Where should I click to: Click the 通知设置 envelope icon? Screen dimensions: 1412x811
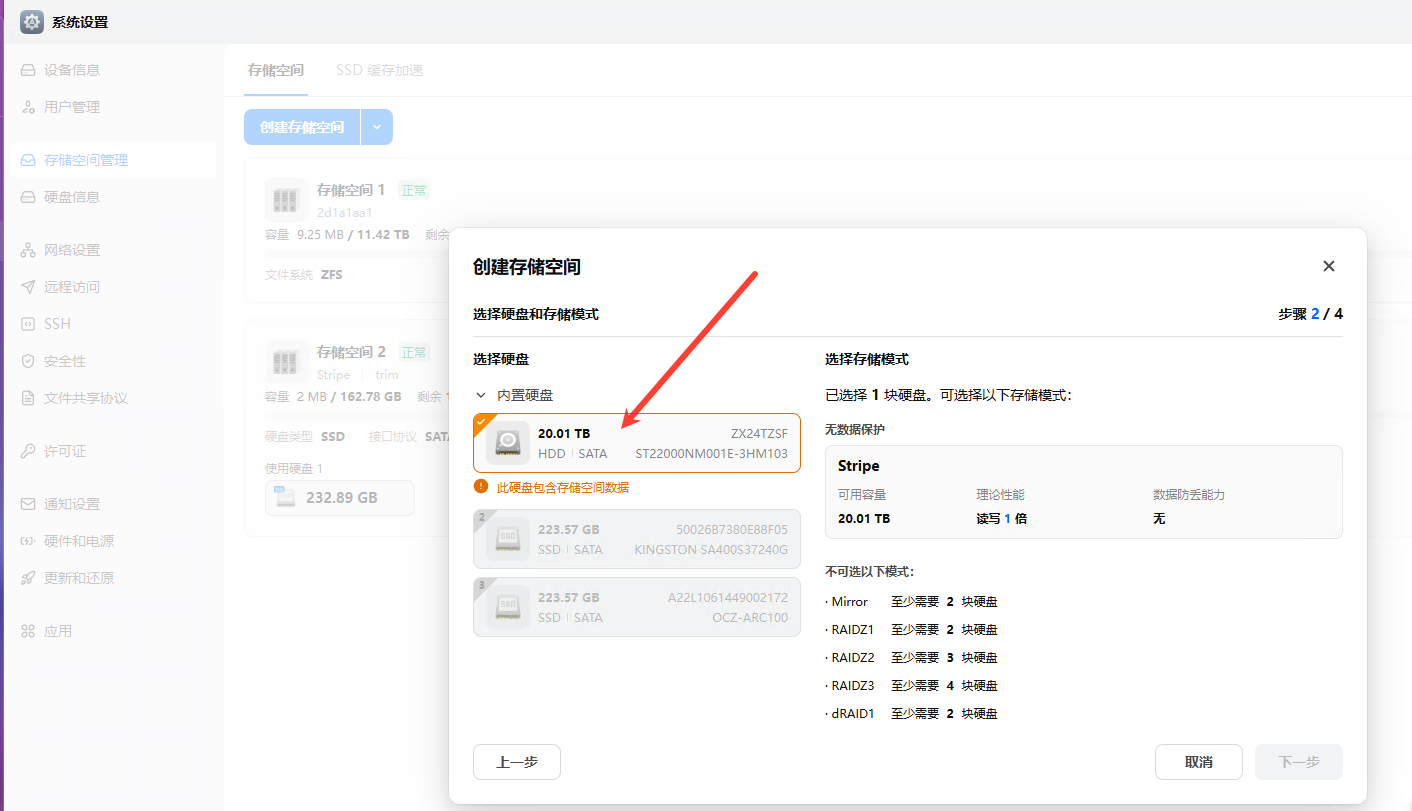point(28,504)
